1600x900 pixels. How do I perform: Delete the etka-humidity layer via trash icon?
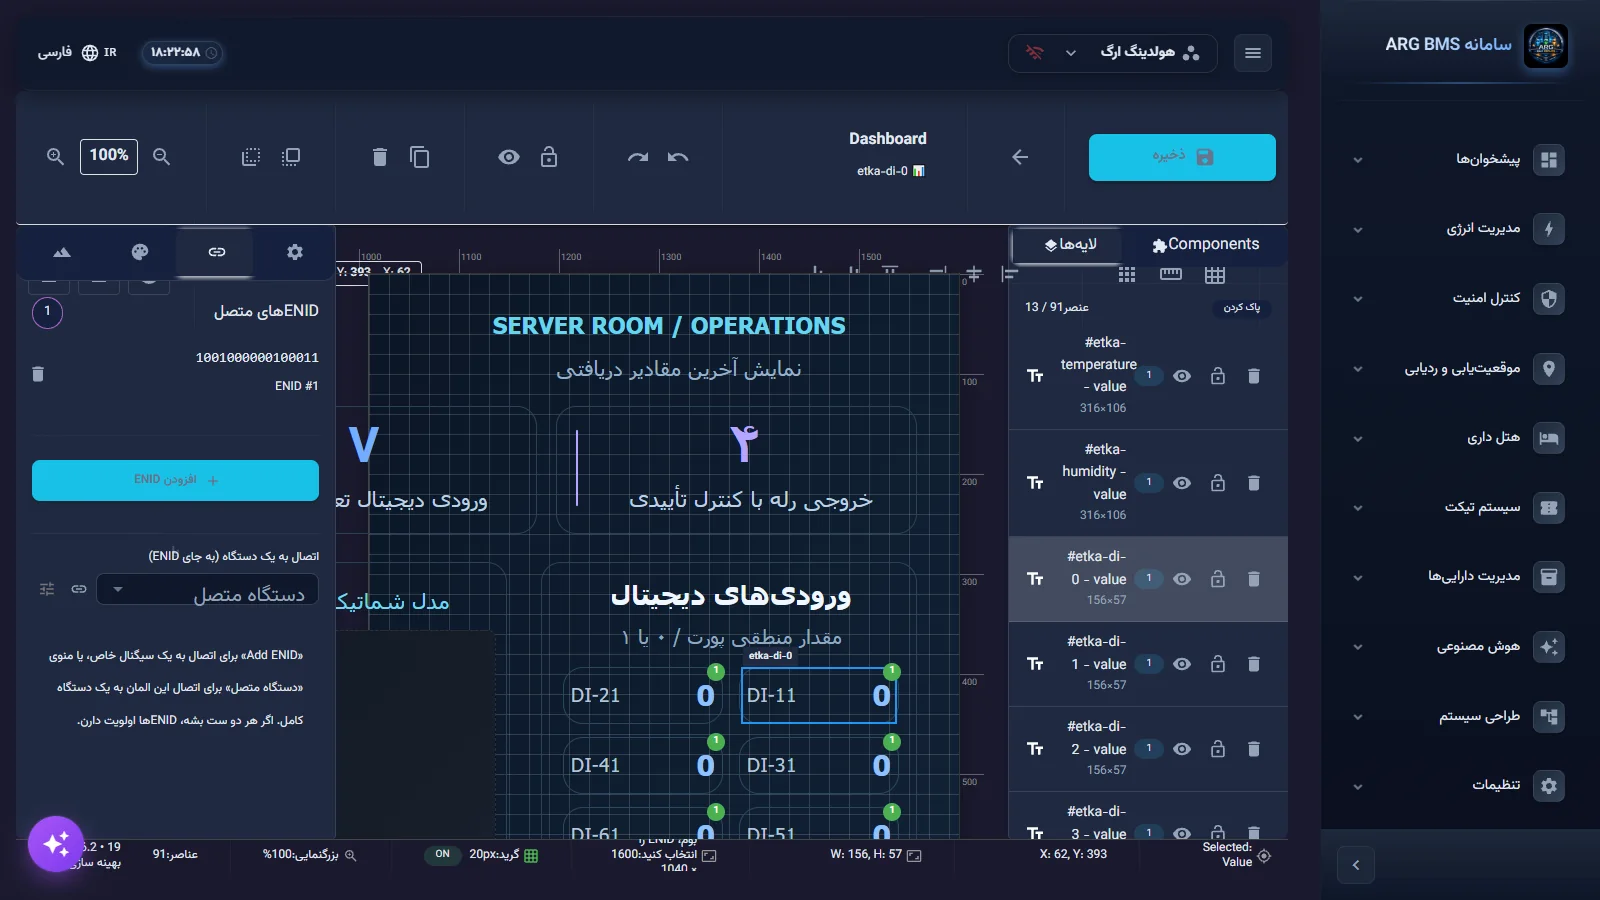(x=1254, y=483)
